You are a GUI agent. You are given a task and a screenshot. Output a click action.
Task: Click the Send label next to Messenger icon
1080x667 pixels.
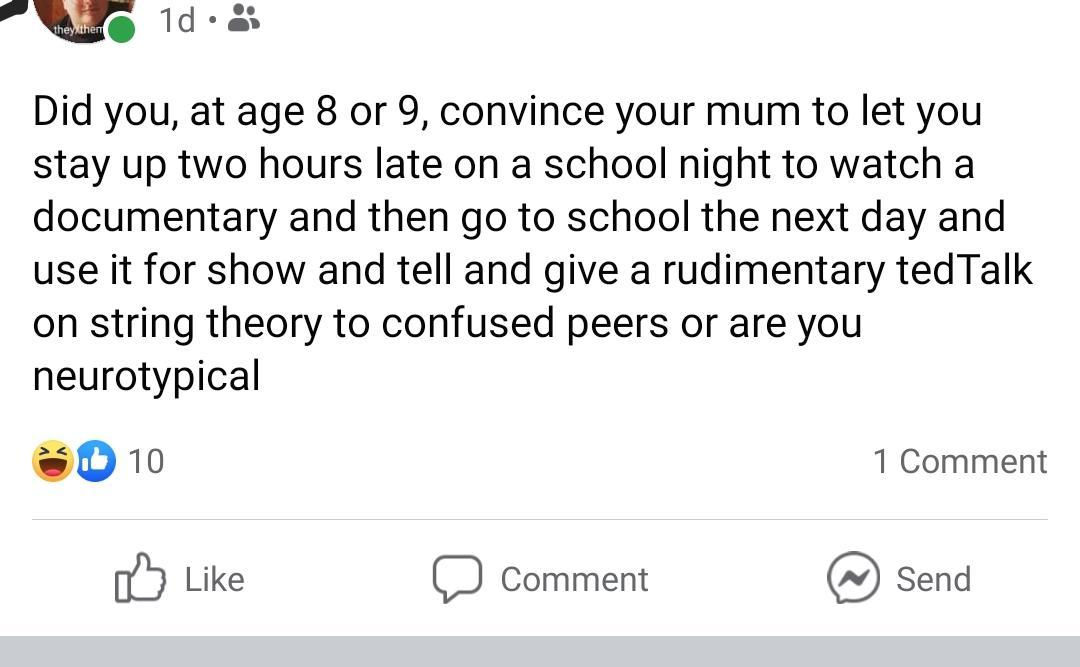coord(935,578)
